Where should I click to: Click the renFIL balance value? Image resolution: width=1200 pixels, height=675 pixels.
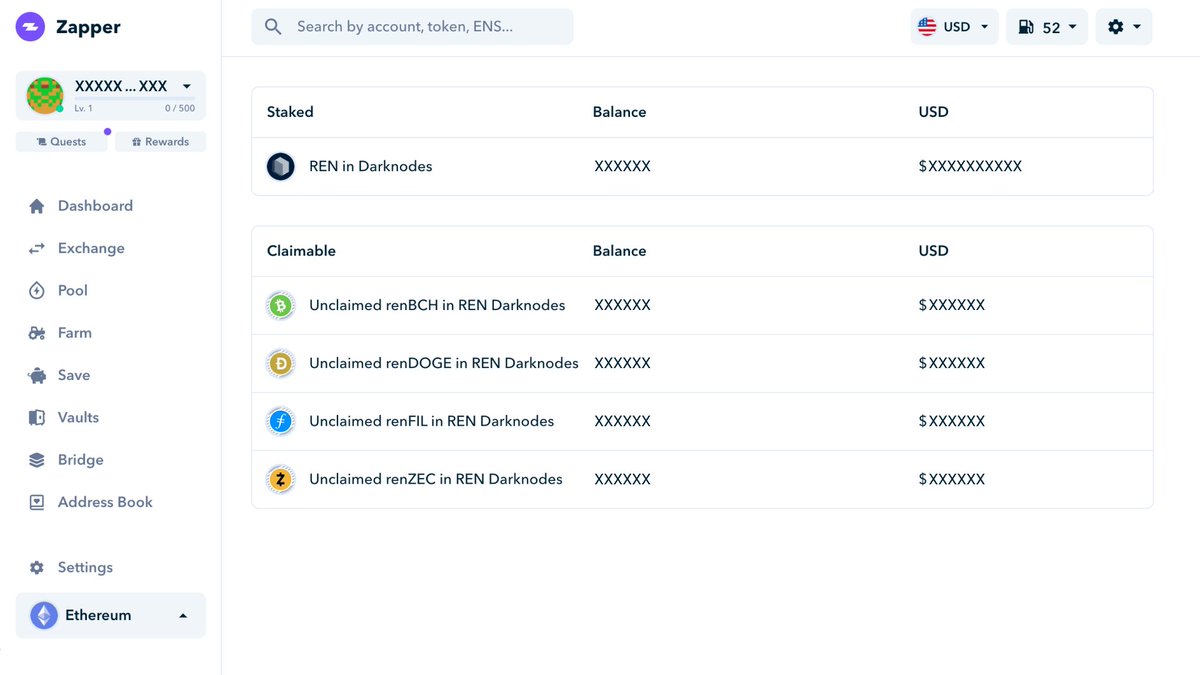click(x=622, y=421)
